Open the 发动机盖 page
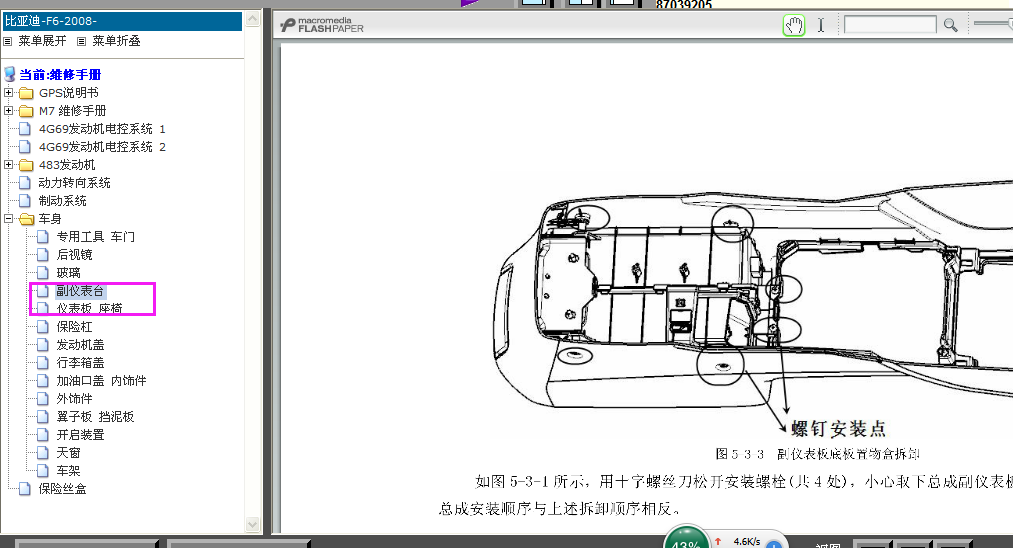The image size is (1013, 548). pos(80,345)
